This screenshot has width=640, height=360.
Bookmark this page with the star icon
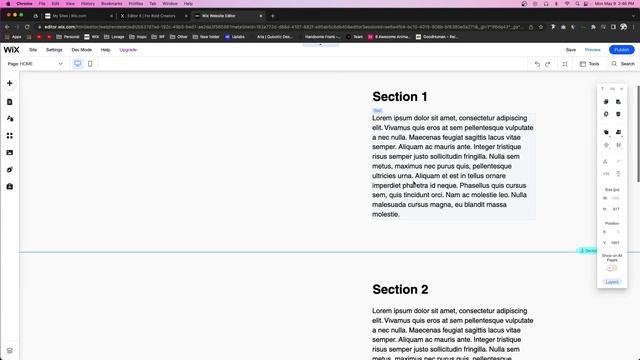coord(541,27)
